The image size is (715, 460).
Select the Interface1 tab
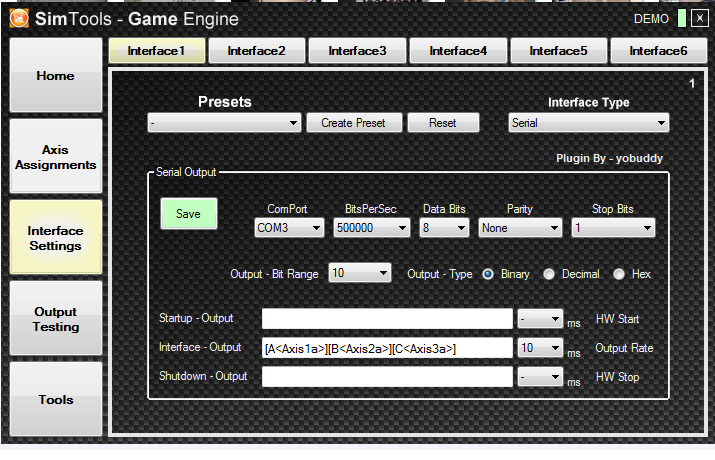(157, 51)
